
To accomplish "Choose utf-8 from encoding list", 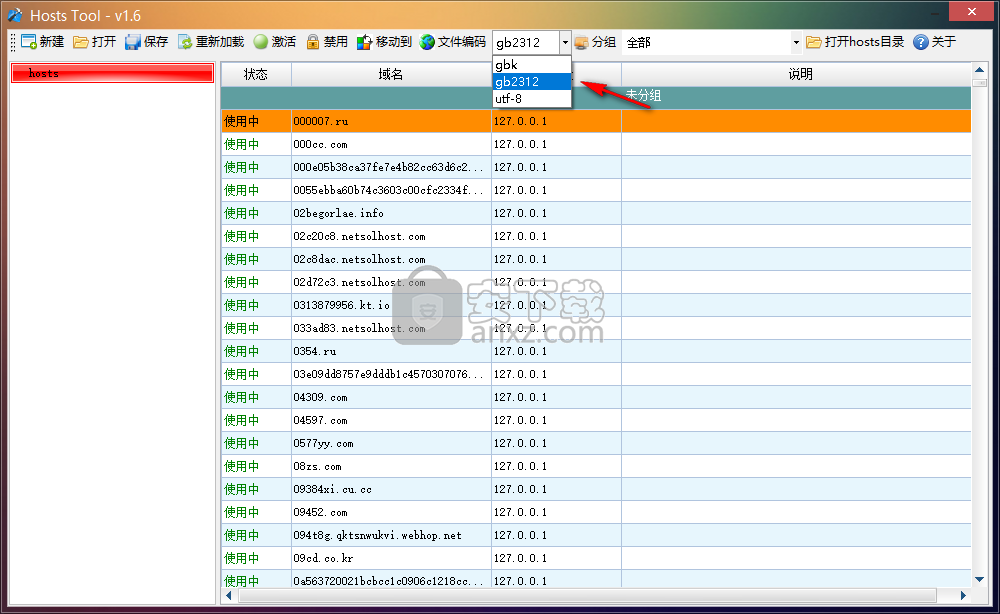I will coord(532,98).
